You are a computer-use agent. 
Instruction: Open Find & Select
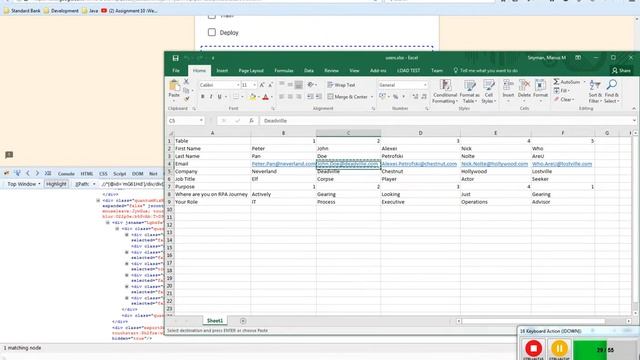pyautogui.click(x=611, y=91)
